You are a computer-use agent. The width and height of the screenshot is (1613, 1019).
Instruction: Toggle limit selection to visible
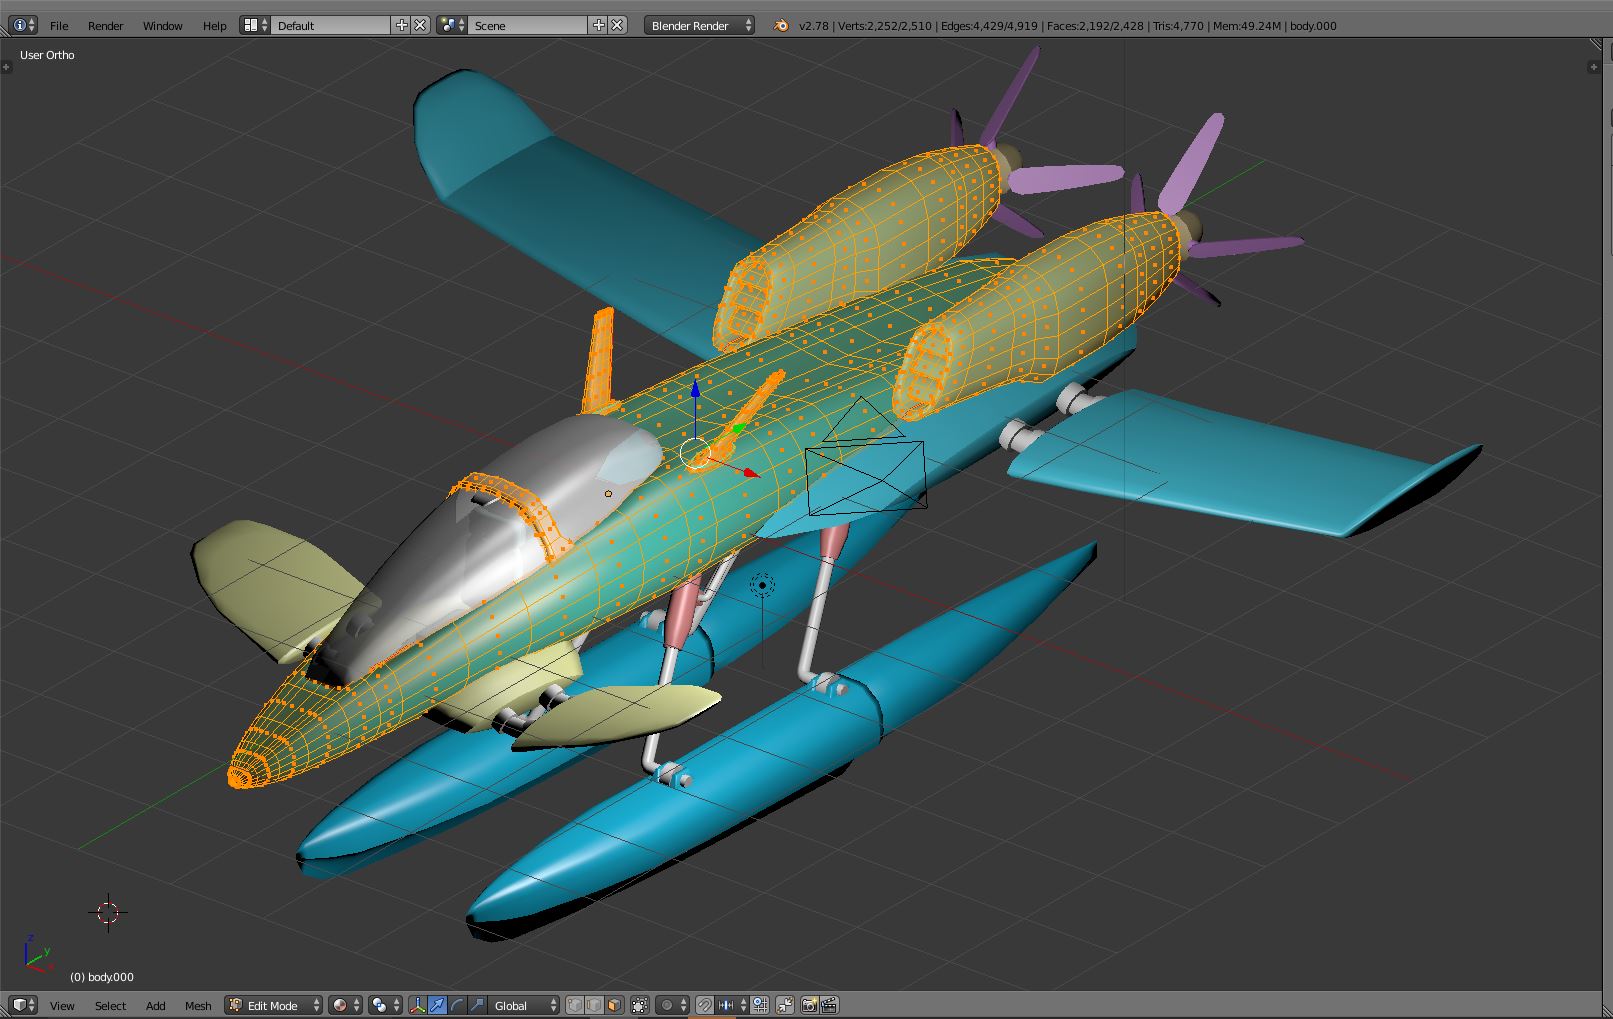click(x=640, y=1005)
